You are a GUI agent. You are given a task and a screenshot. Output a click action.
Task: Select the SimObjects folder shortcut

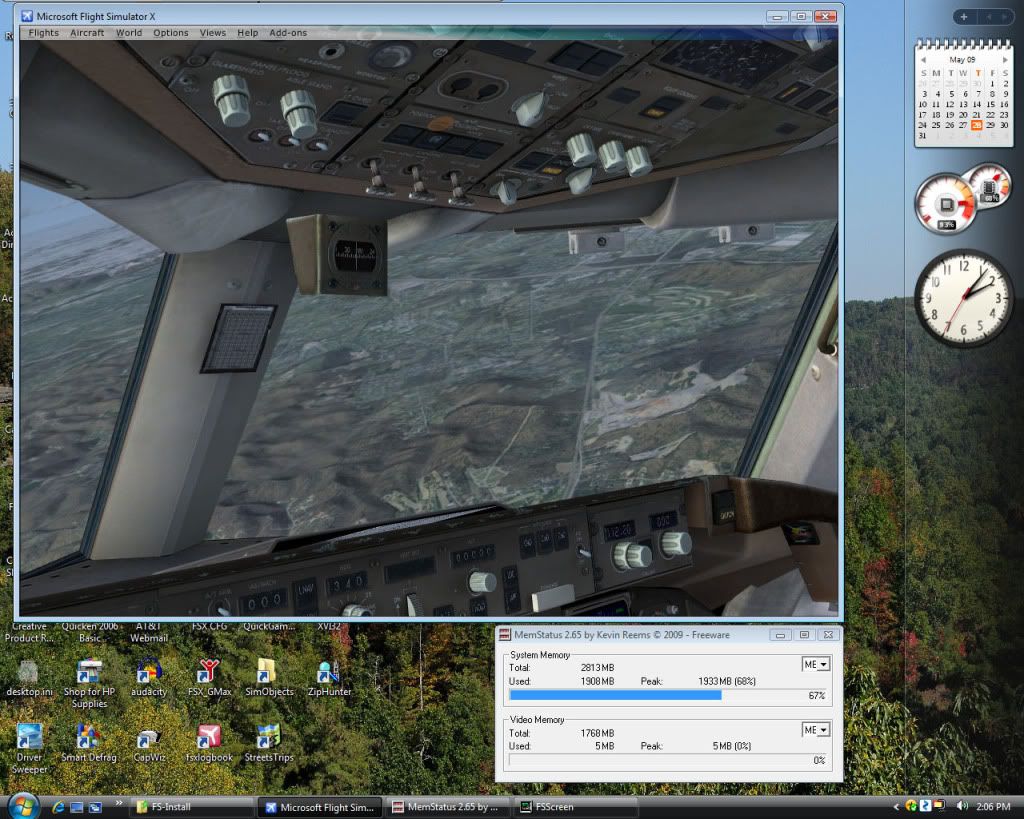[269, 678]
